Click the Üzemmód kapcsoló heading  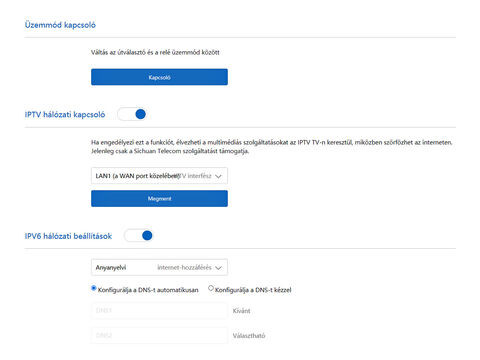pyautogui.click(x=60, y=25)
